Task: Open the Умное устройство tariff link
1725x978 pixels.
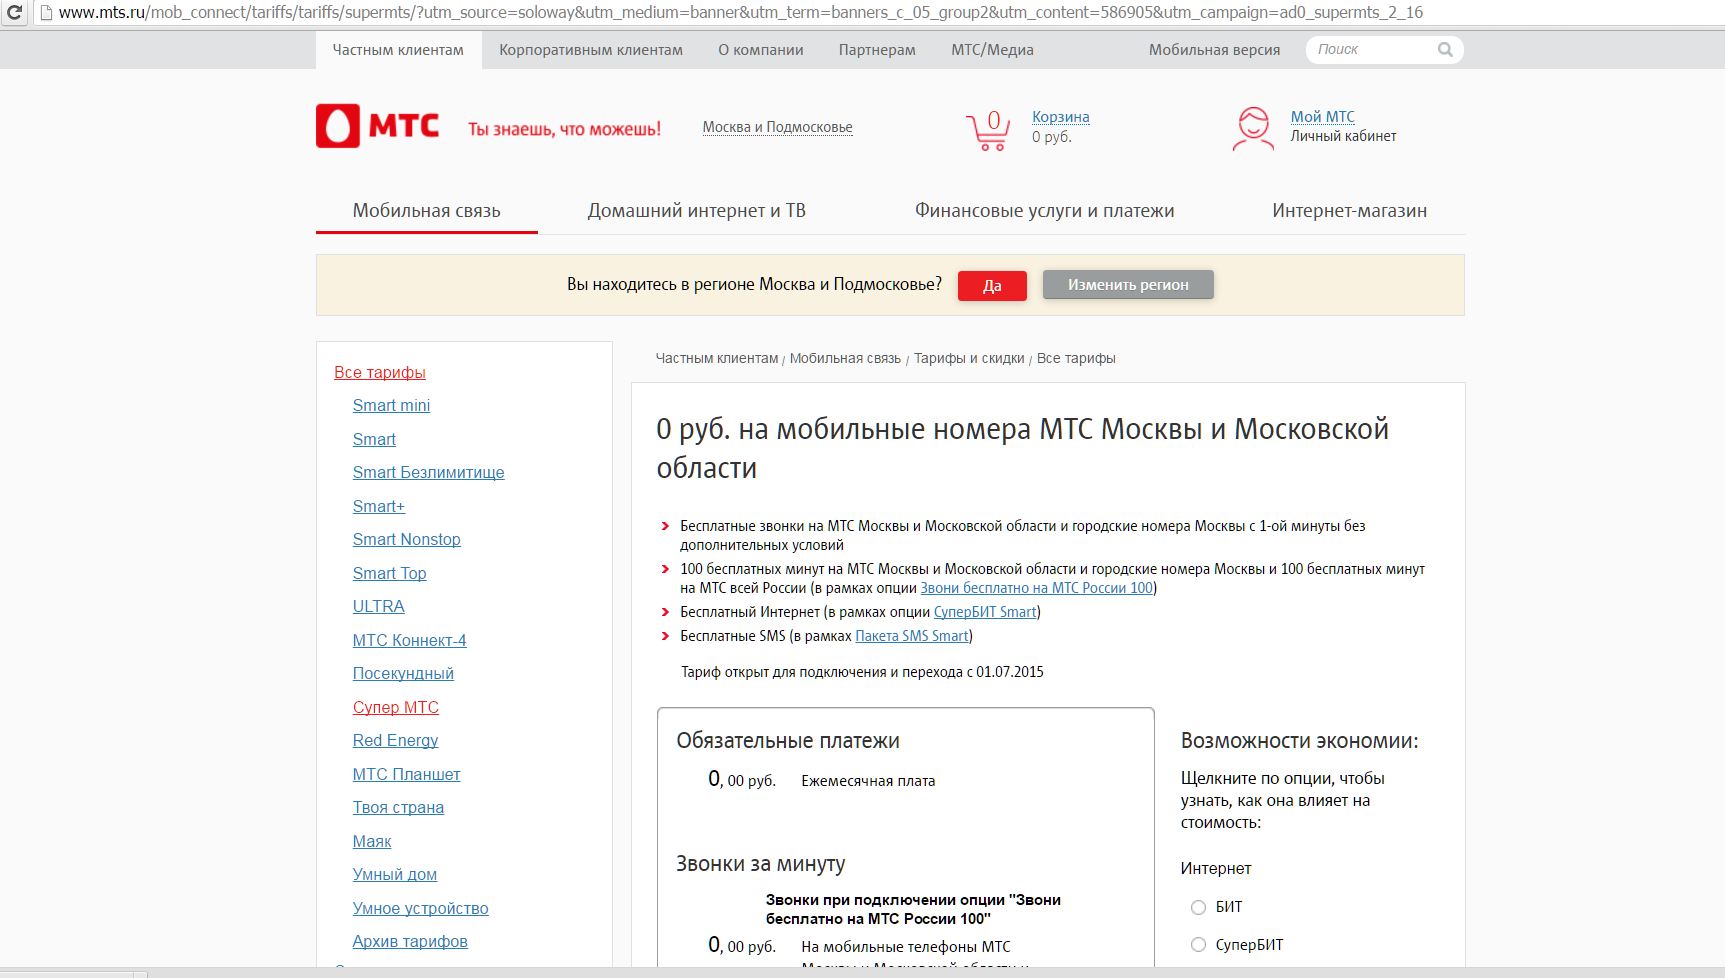Action: [x=420, y=908]
